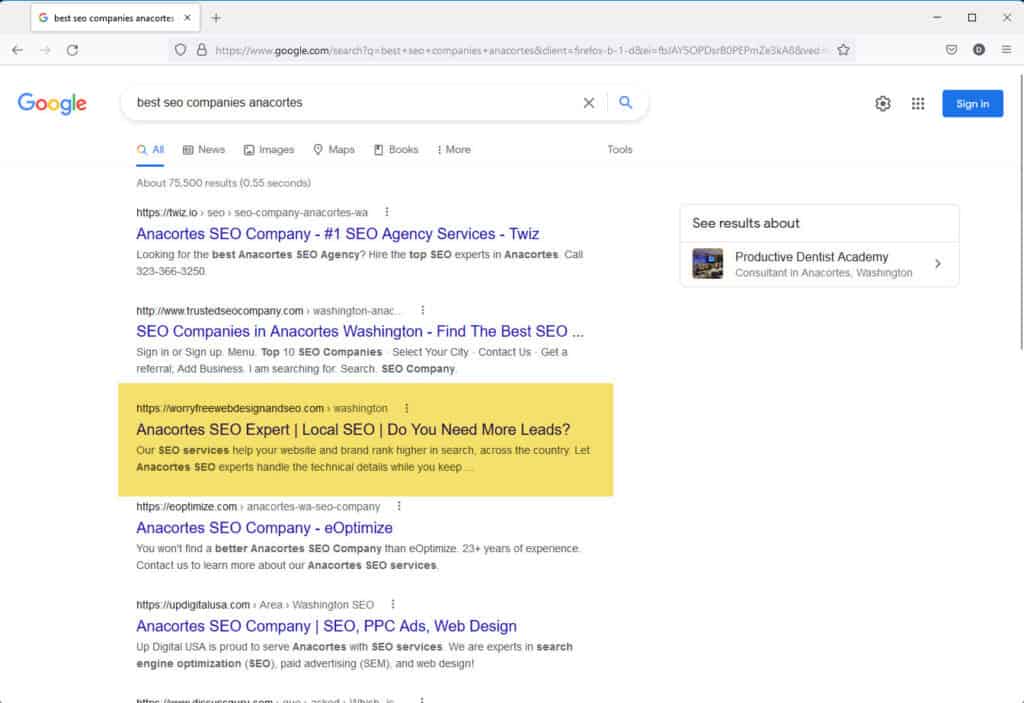Select the All results tab

[x=150, y=150]
